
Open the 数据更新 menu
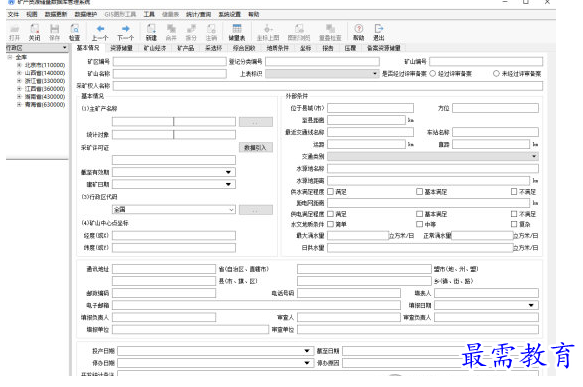coord(56,14)
